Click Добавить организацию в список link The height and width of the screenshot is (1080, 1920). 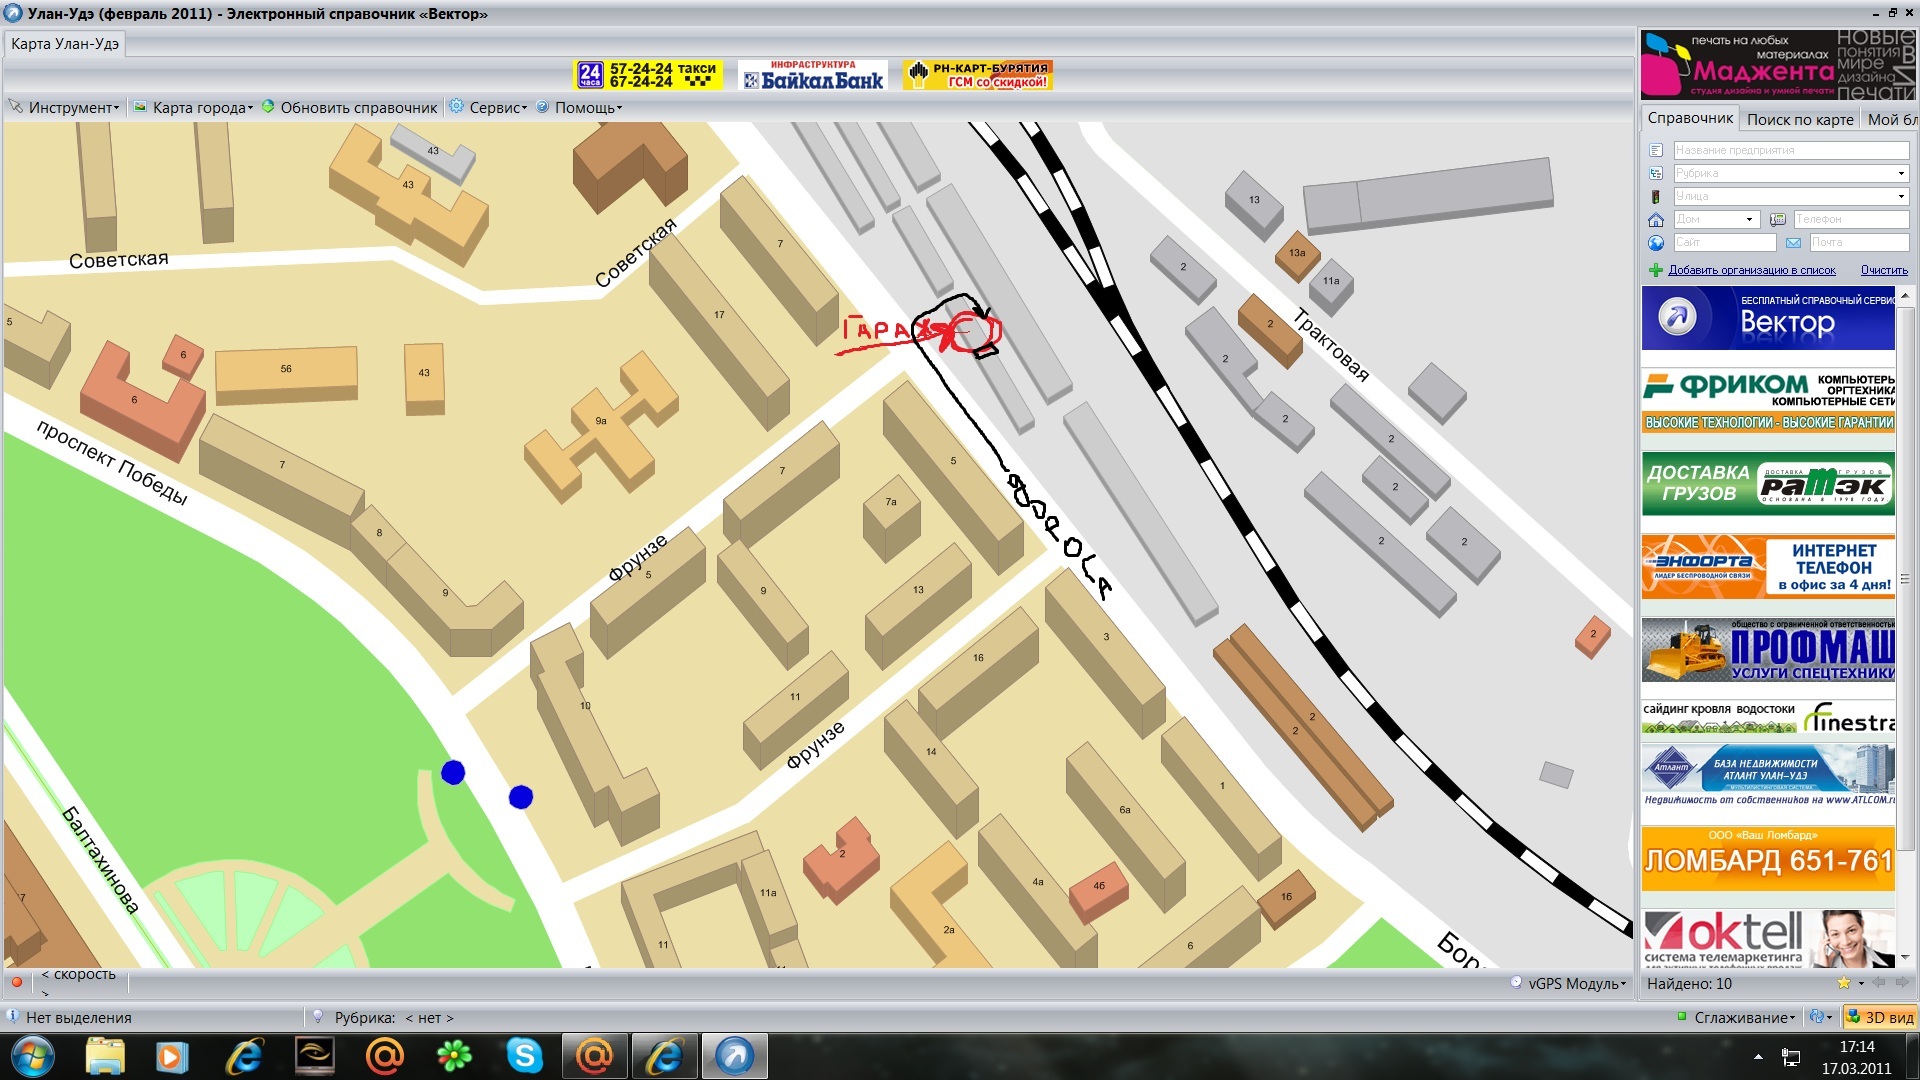pos(1751,270)
